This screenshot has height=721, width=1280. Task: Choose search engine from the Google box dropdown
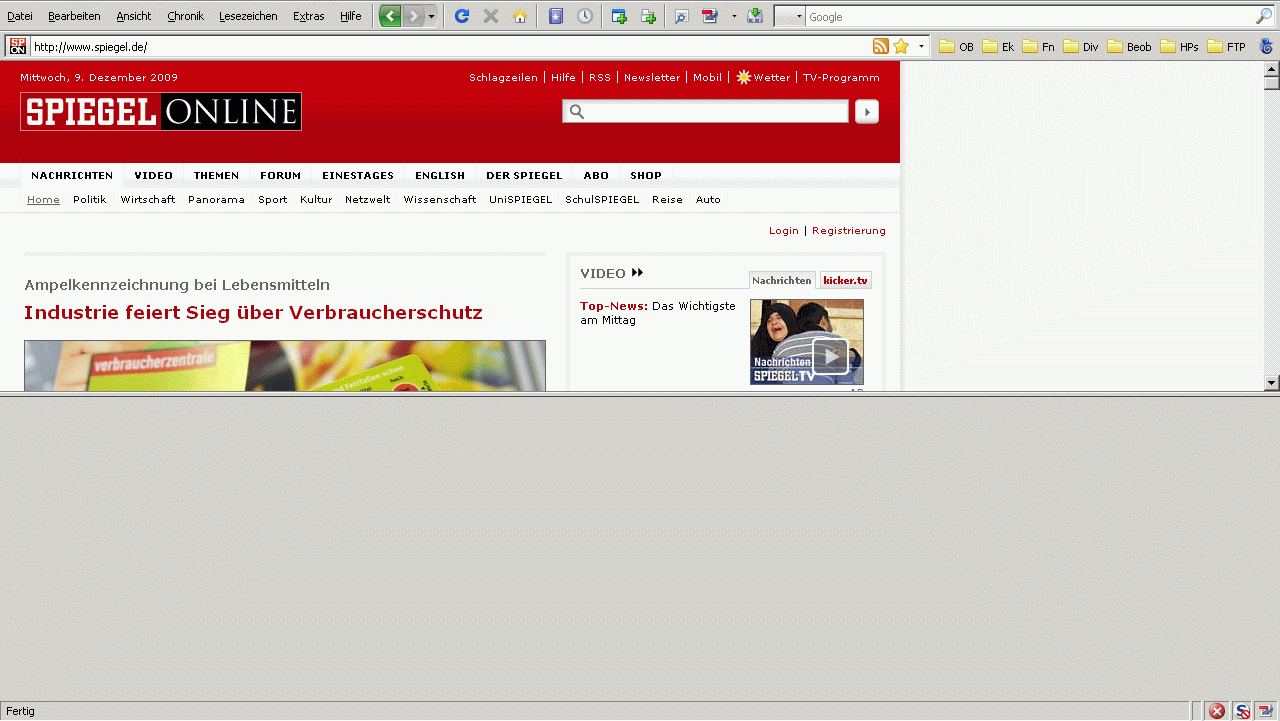789,16
